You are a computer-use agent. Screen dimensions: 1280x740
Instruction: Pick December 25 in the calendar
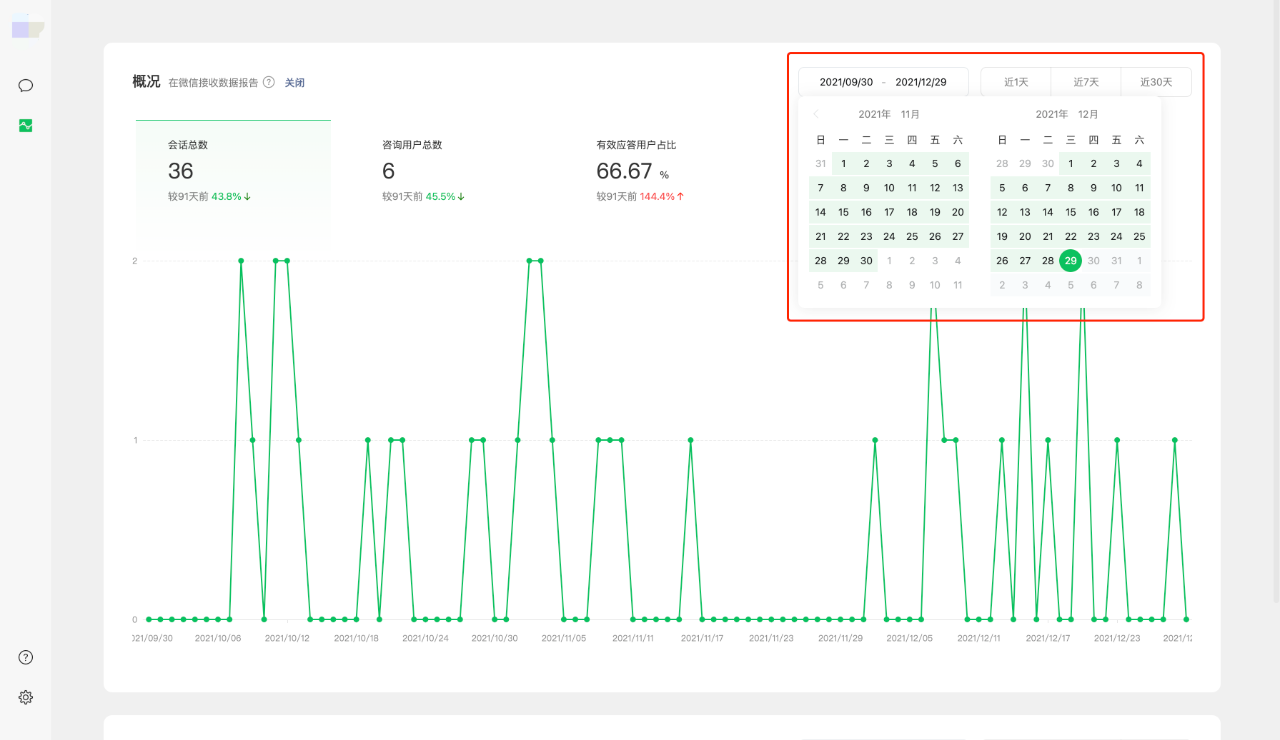tap(1139, 237)
